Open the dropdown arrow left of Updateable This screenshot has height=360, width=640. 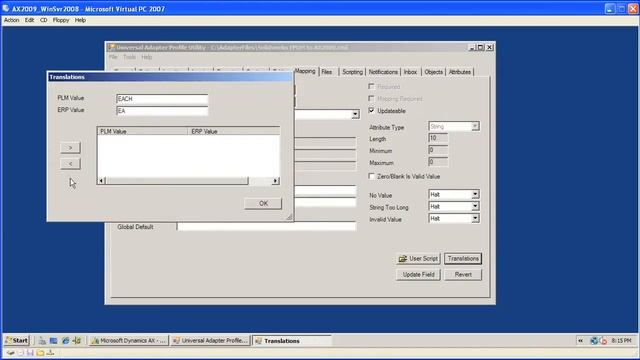point(355,114)
